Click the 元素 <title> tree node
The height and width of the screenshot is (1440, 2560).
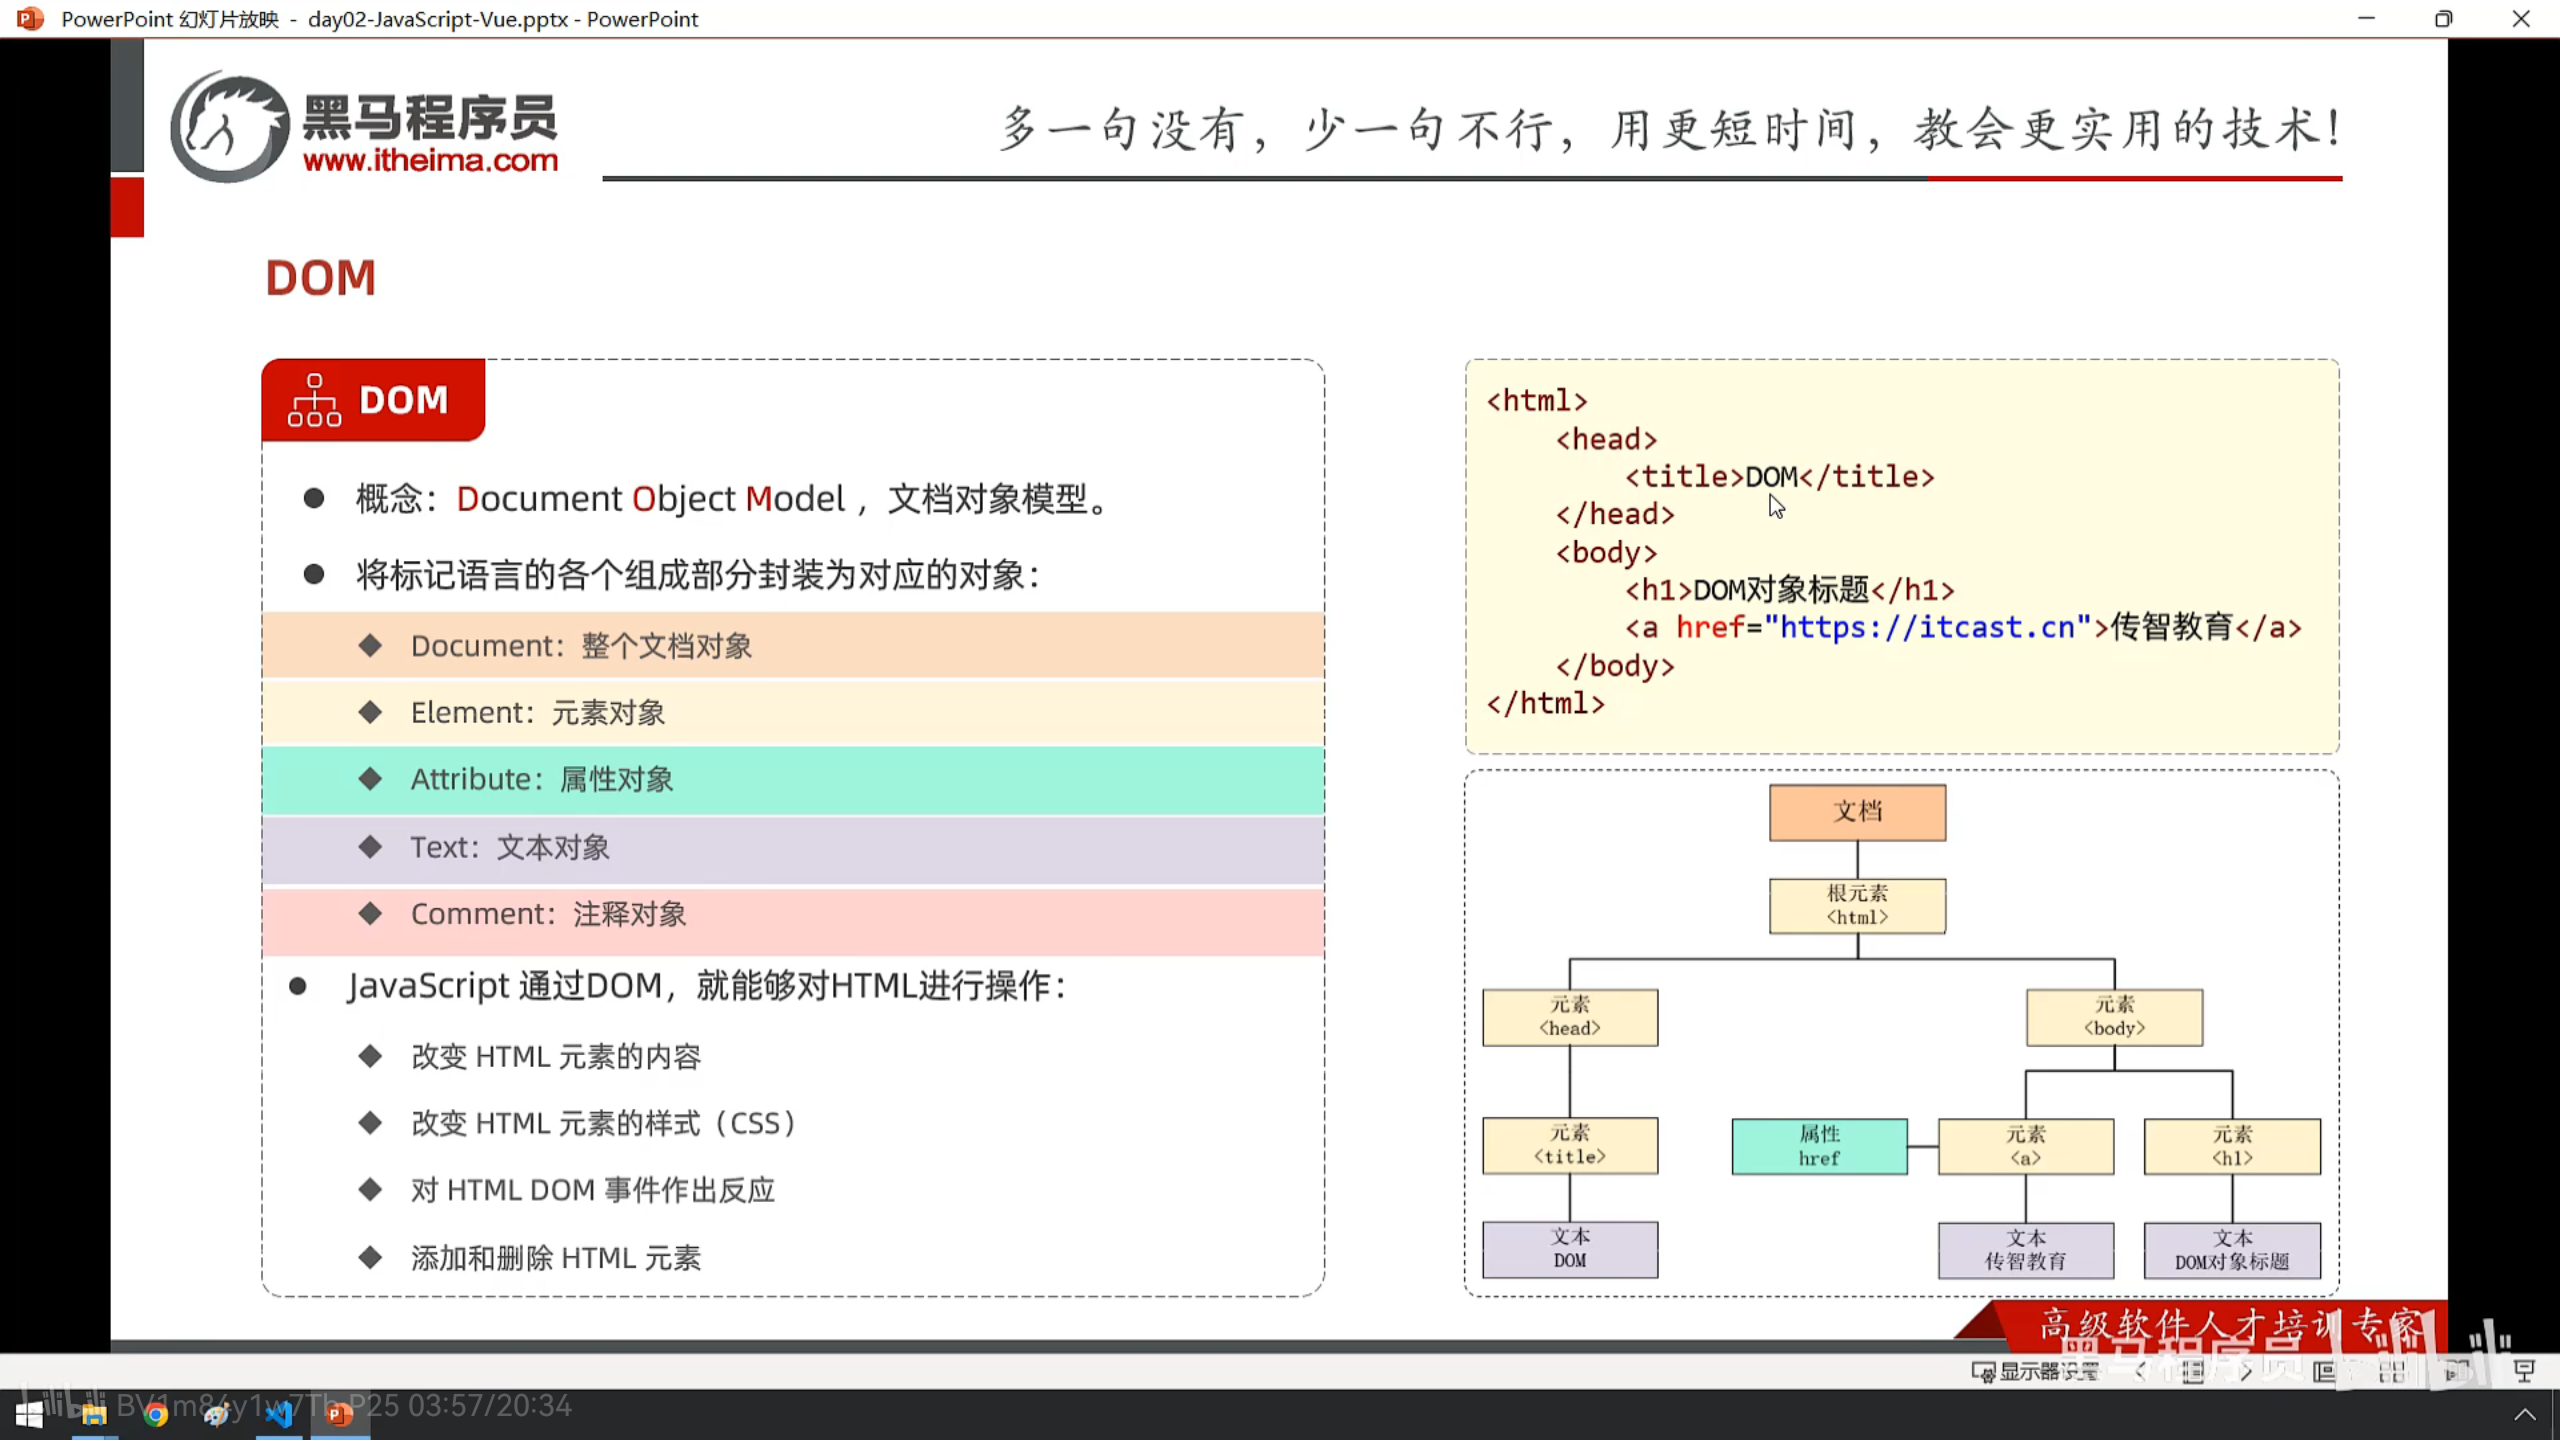[1570, 1145]
